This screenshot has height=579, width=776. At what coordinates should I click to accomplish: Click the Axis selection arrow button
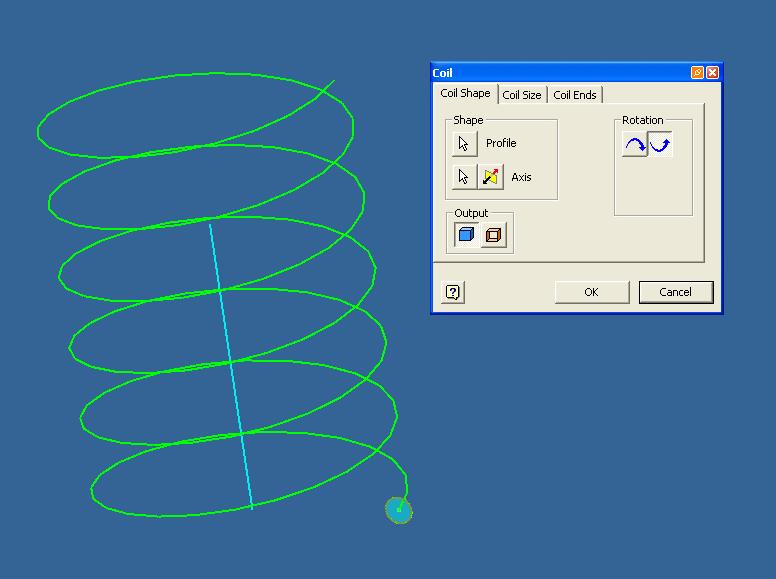click(464, 177)
